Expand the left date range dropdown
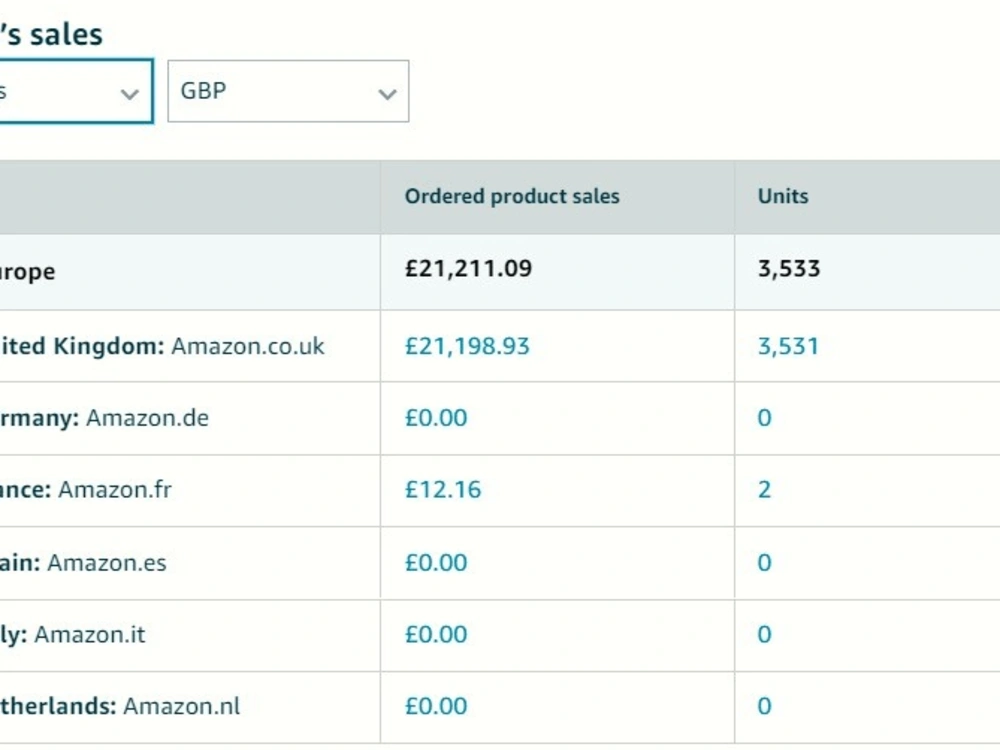 click(75, 91)
